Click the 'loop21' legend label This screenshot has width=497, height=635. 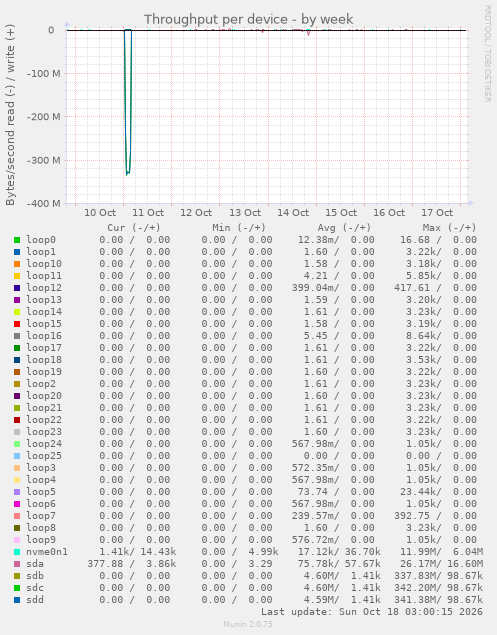point(44,408)
